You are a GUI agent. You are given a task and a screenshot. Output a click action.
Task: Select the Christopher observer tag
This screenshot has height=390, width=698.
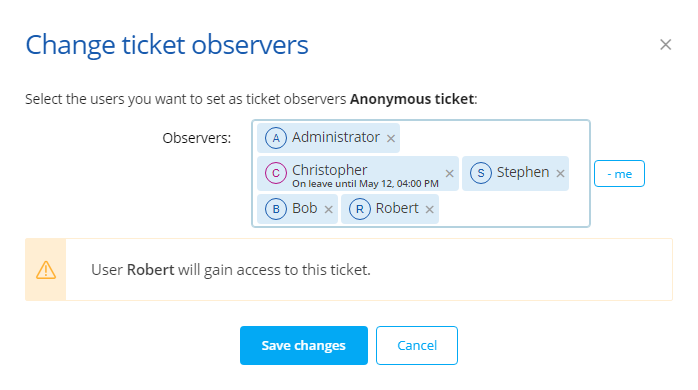pyautogui.click(x=357, y=174)
